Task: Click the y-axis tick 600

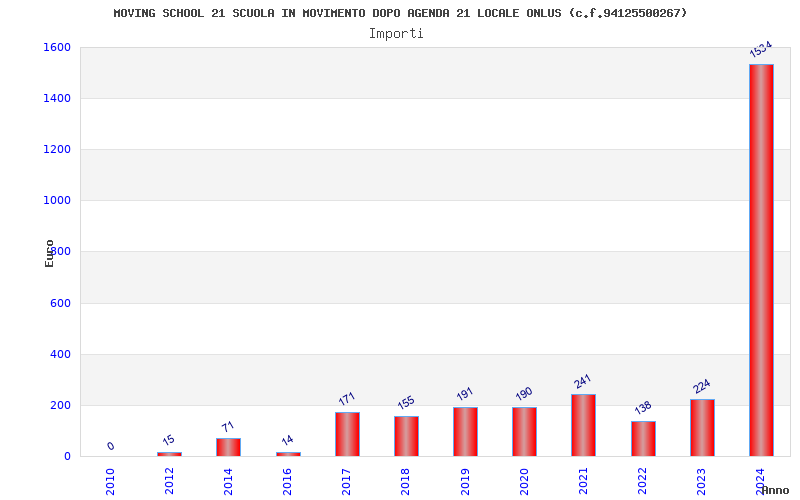Action: (61, 303)
